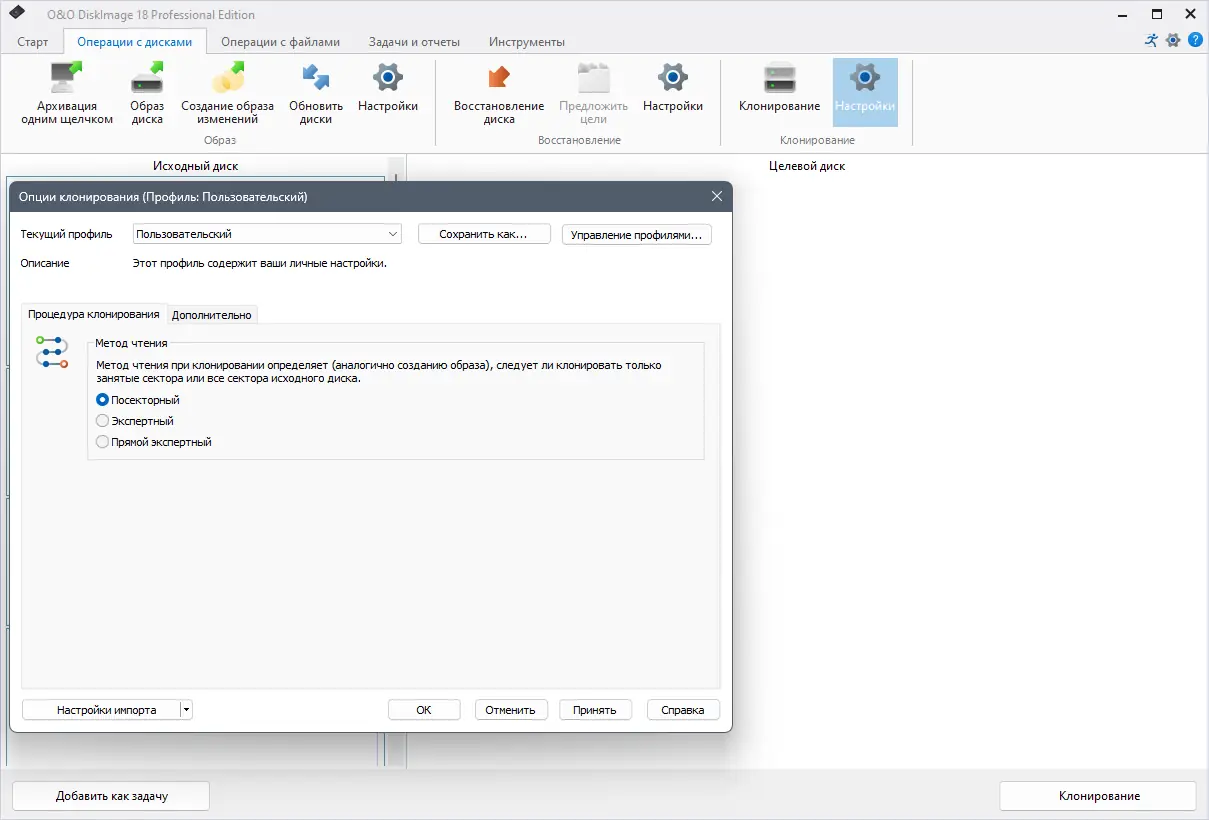The width and height of the screenshot is (1209, 820).
Task: Click highlighted Настройки in Клонирование group
Action: point(865,90)
